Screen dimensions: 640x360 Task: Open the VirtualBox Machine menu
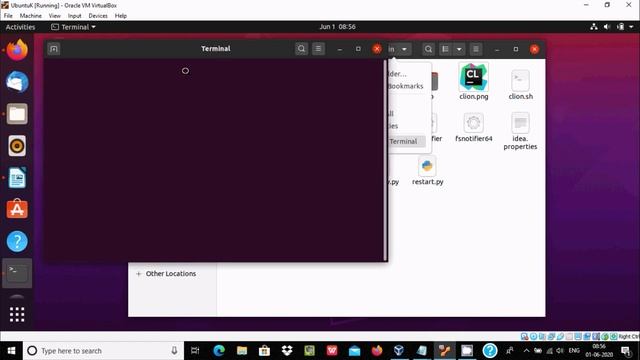(31, 16)
